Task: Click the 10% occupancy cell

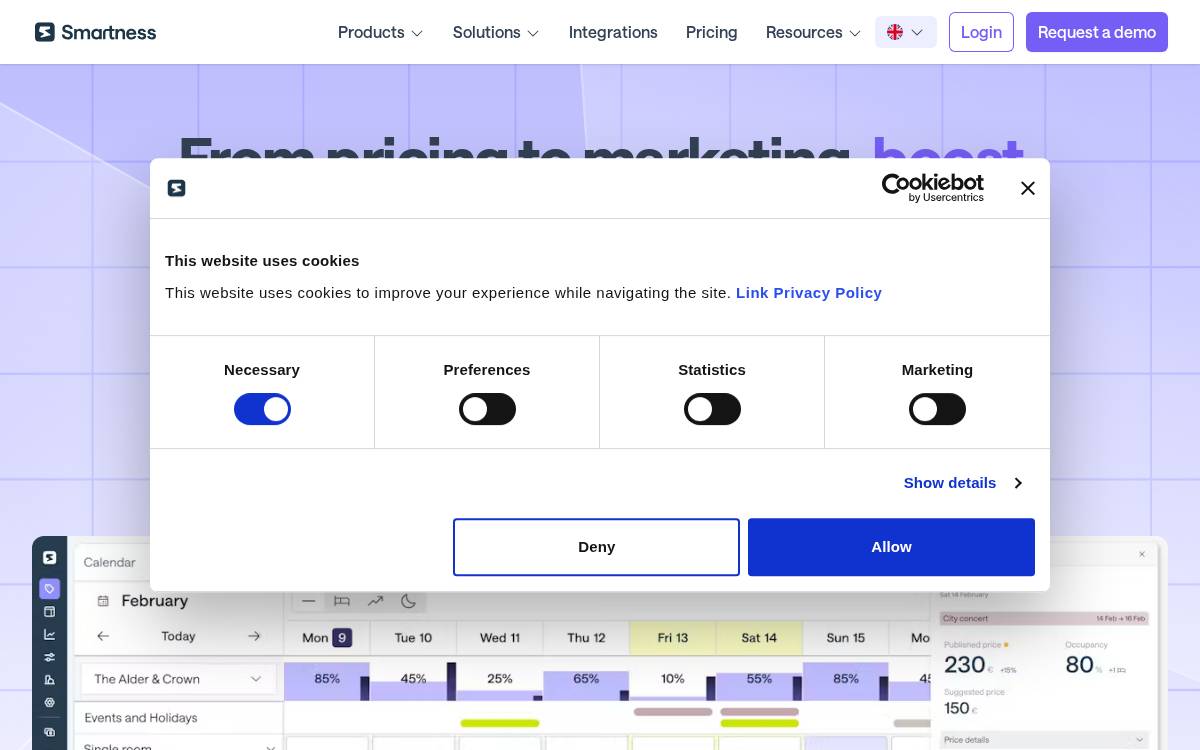Action: pos(673,679)
